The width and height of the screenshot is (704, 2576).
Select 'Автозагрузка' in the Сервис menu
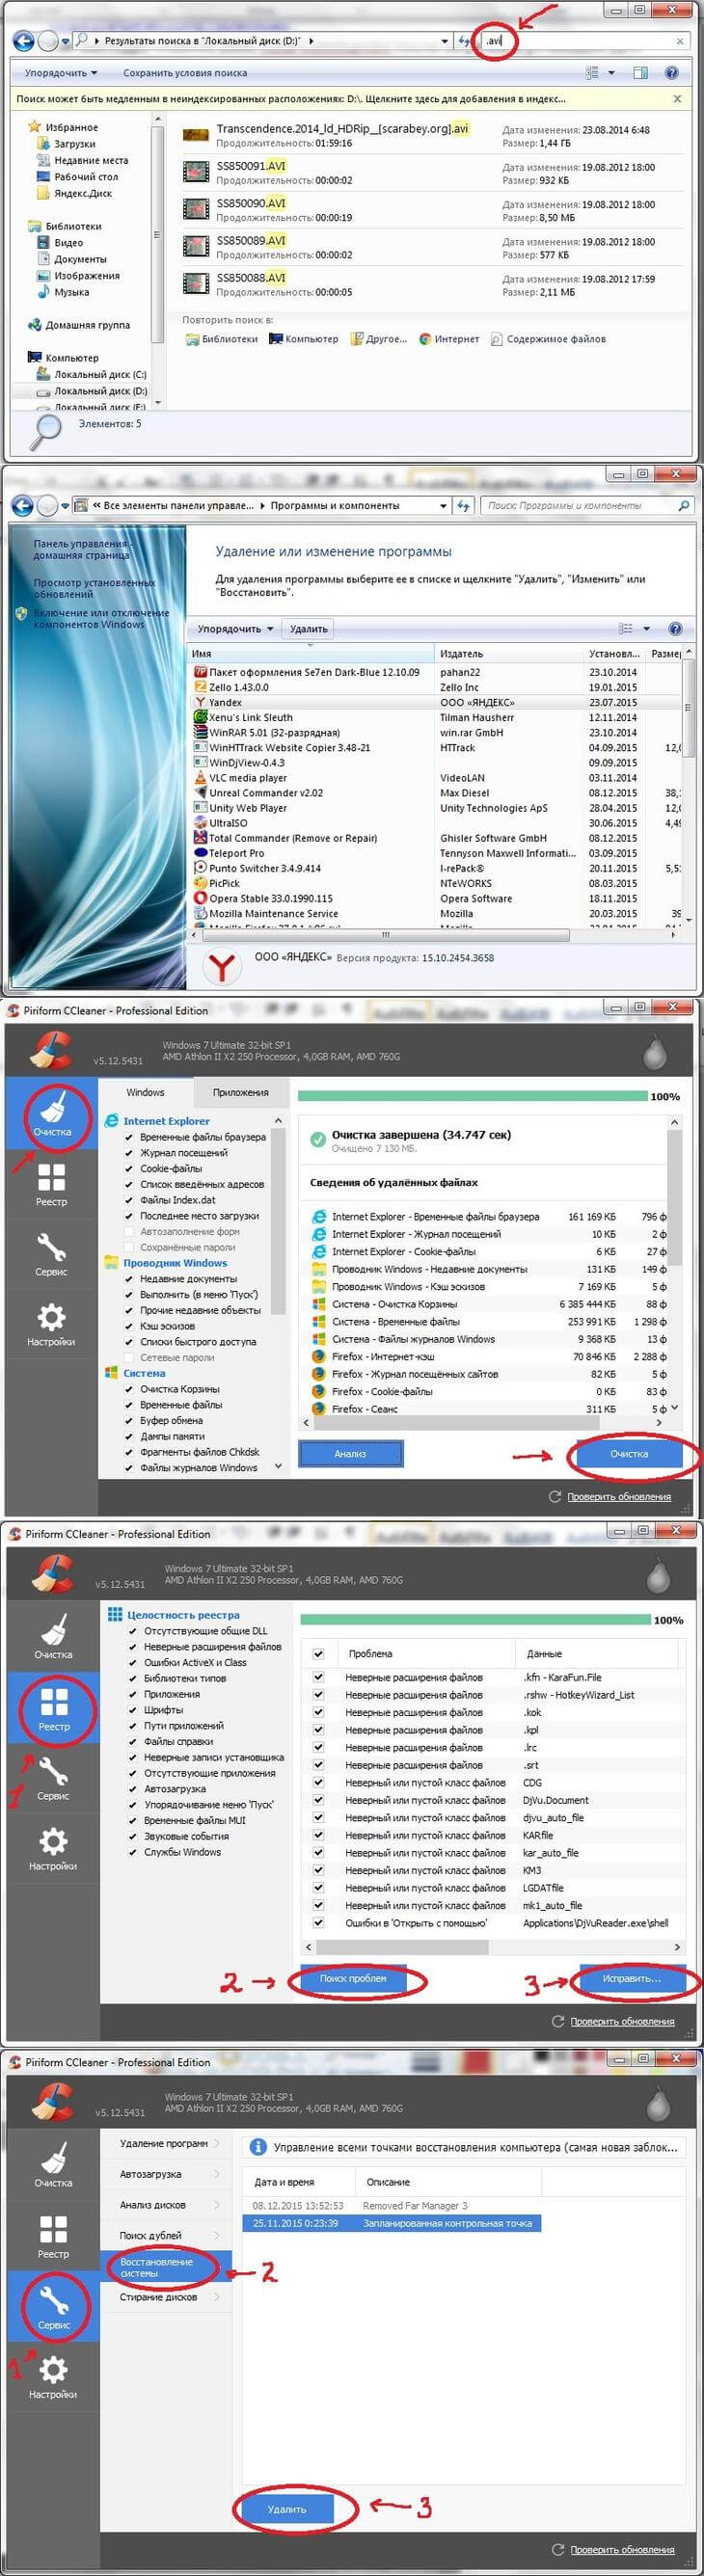click(166, 2174)
